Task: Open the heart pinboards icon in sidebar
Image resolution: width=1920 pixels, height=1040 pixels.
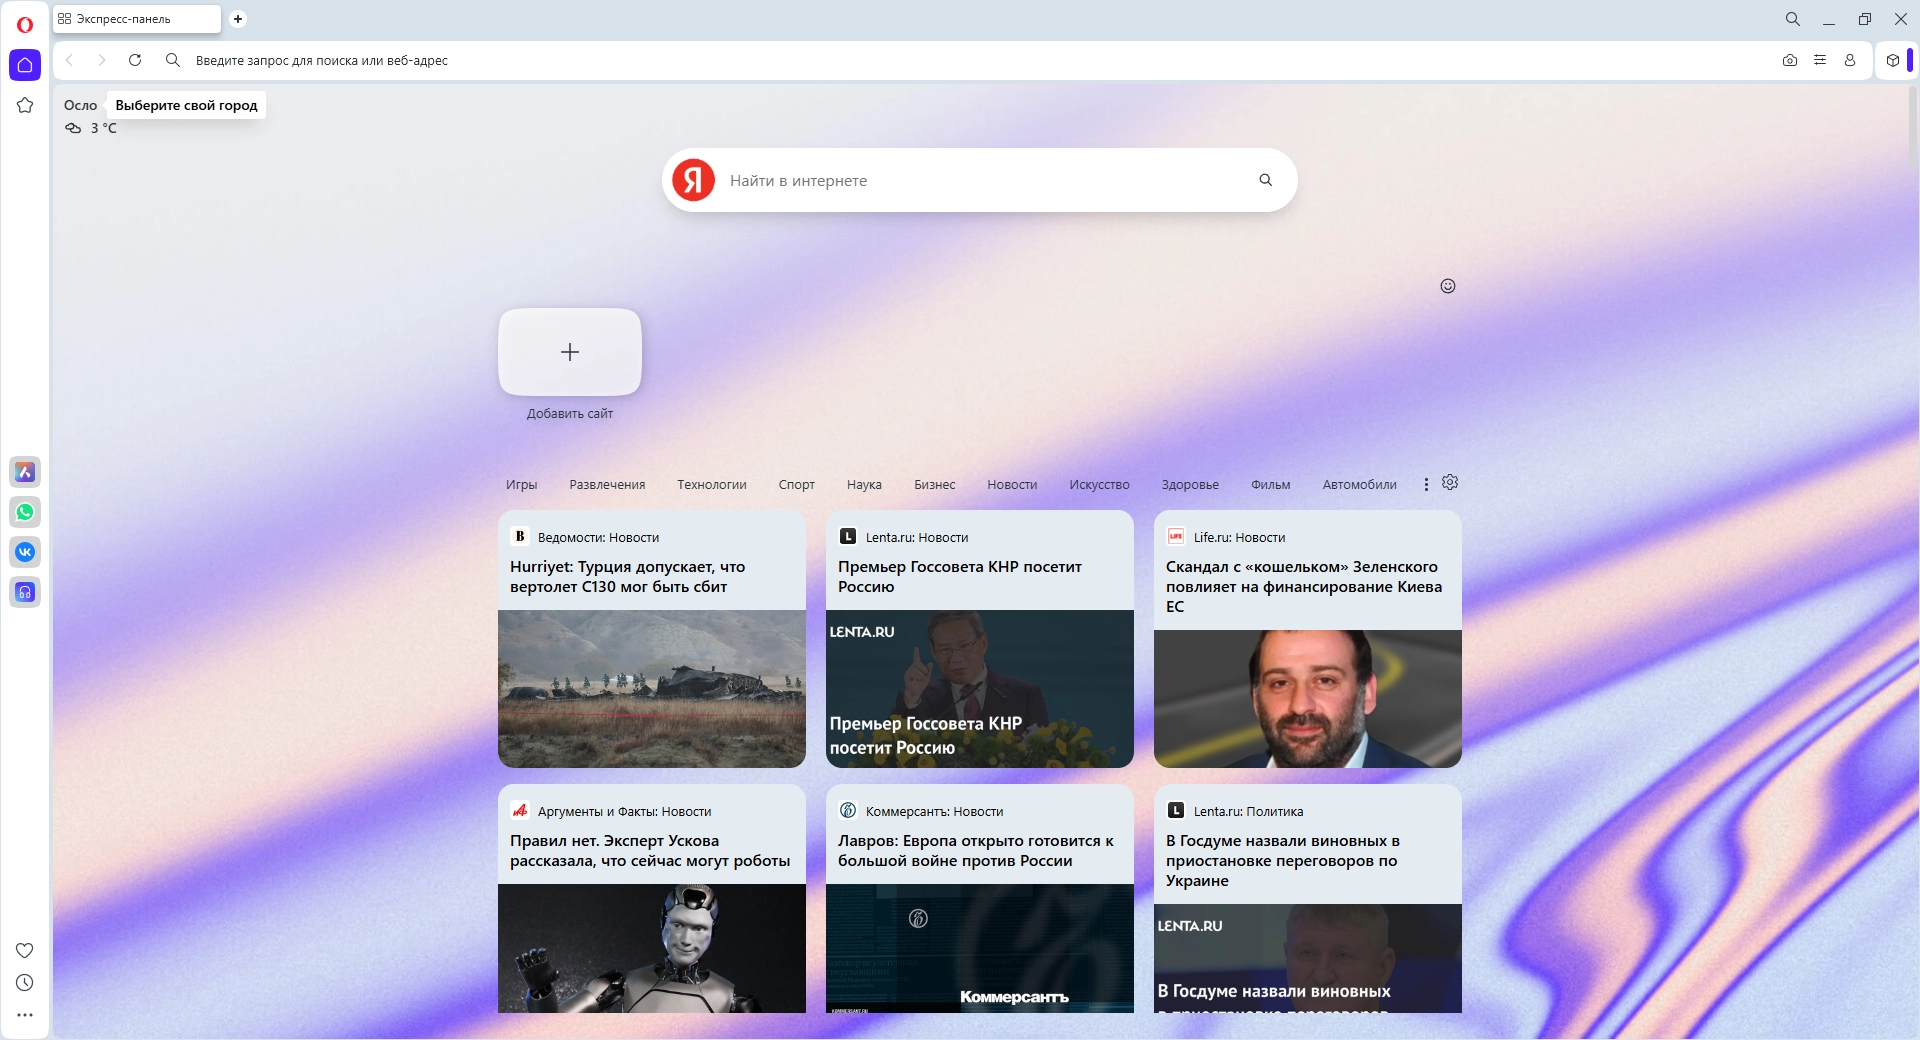Action: tap(25, 950)
